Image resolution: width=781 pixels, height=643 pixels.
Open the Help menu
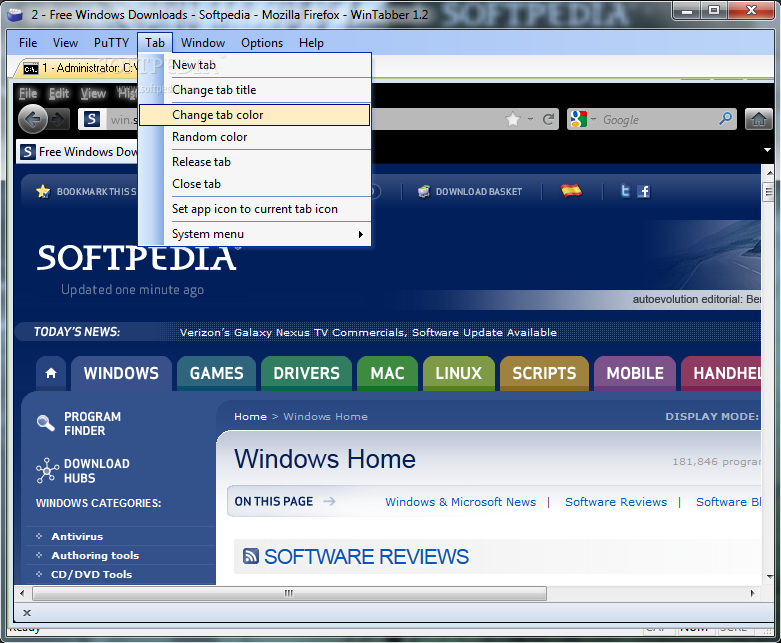coord(311,43)
